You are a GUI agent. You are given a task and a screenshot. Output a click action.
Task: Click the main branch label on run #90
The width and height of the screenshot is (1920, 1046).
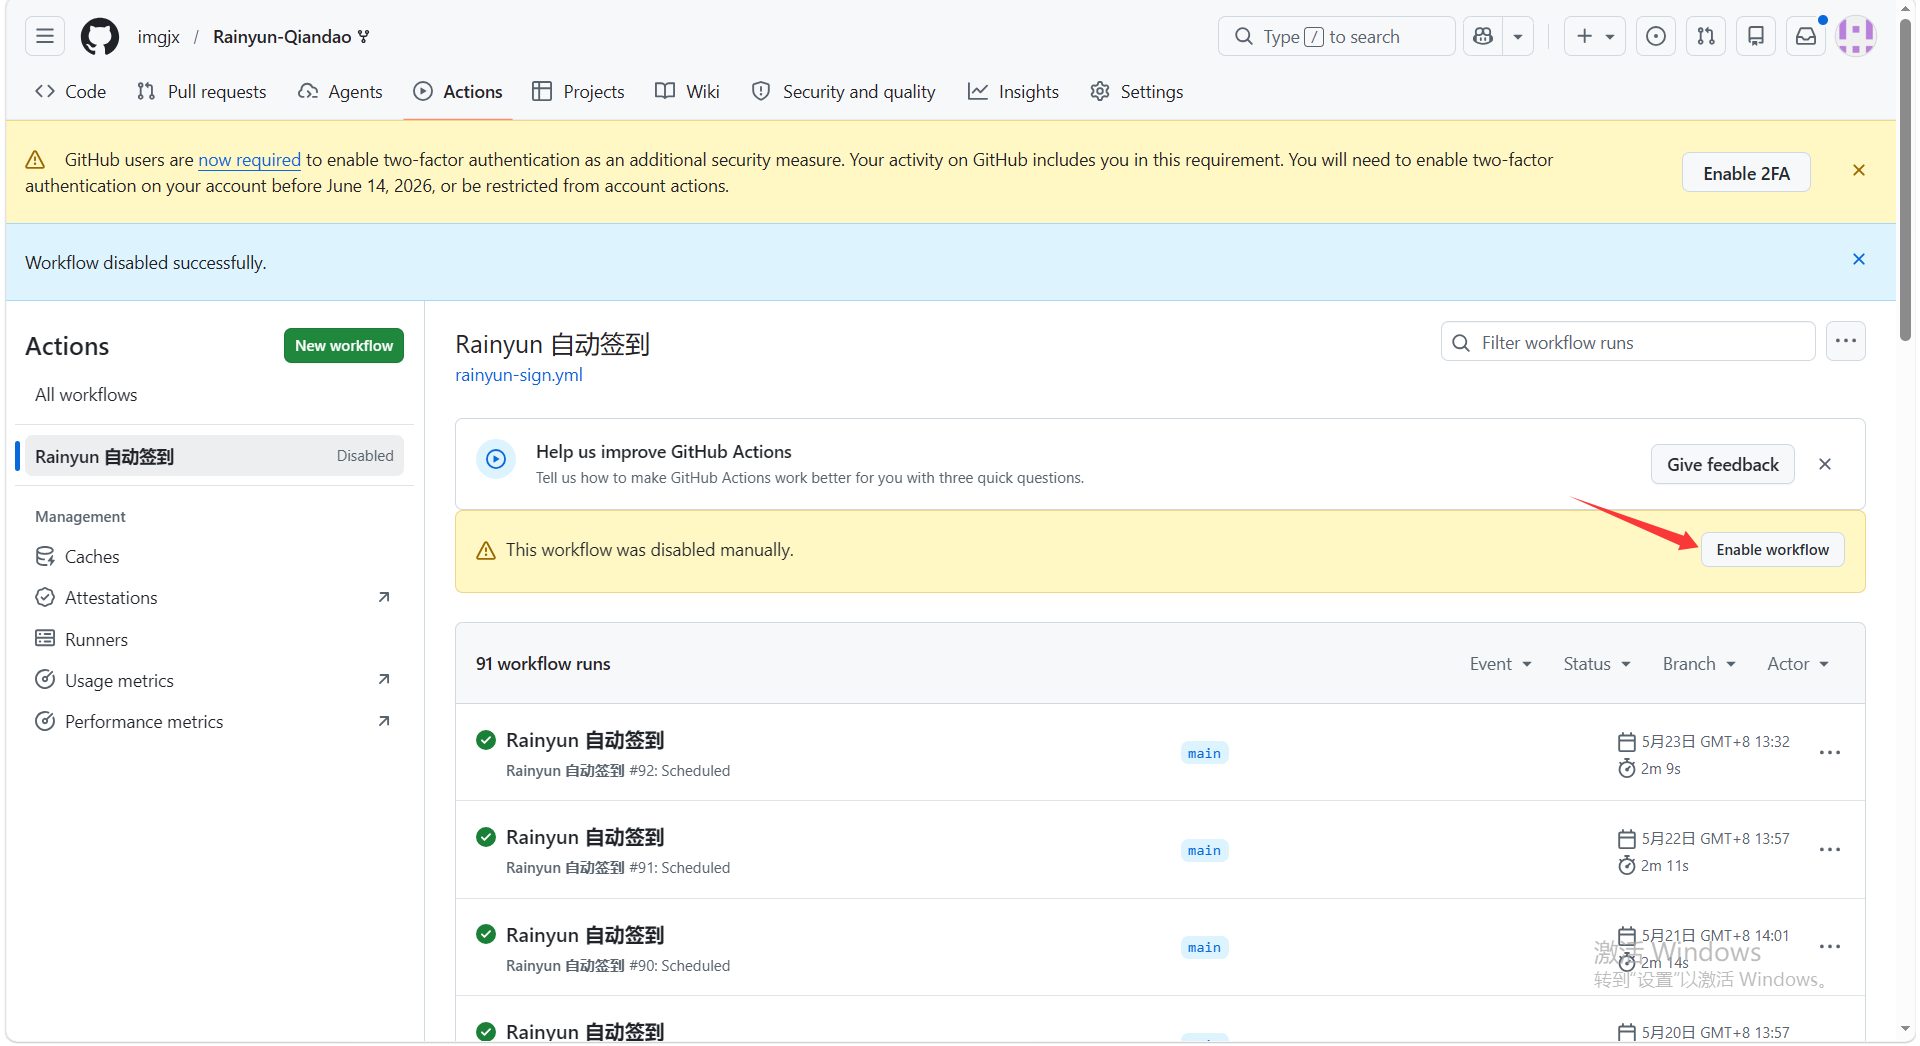click(1204, 948)
